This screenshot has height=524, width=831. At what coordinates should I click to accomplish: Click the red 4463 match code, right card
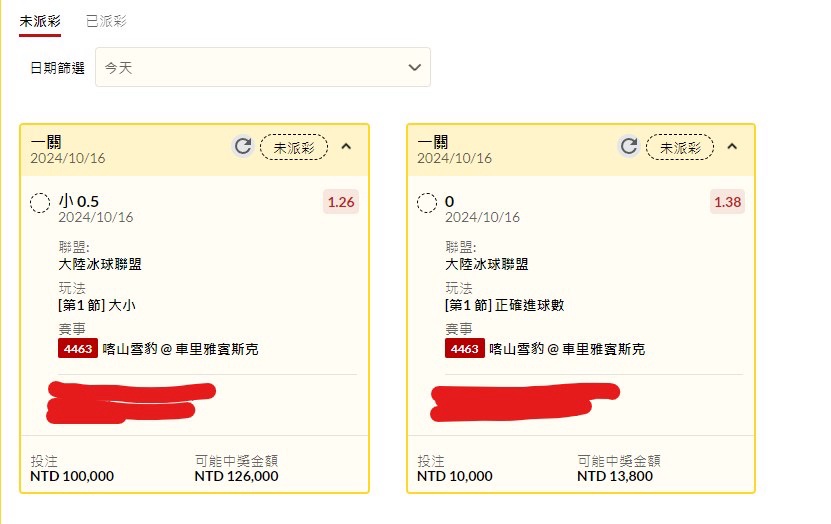point(464,349)
